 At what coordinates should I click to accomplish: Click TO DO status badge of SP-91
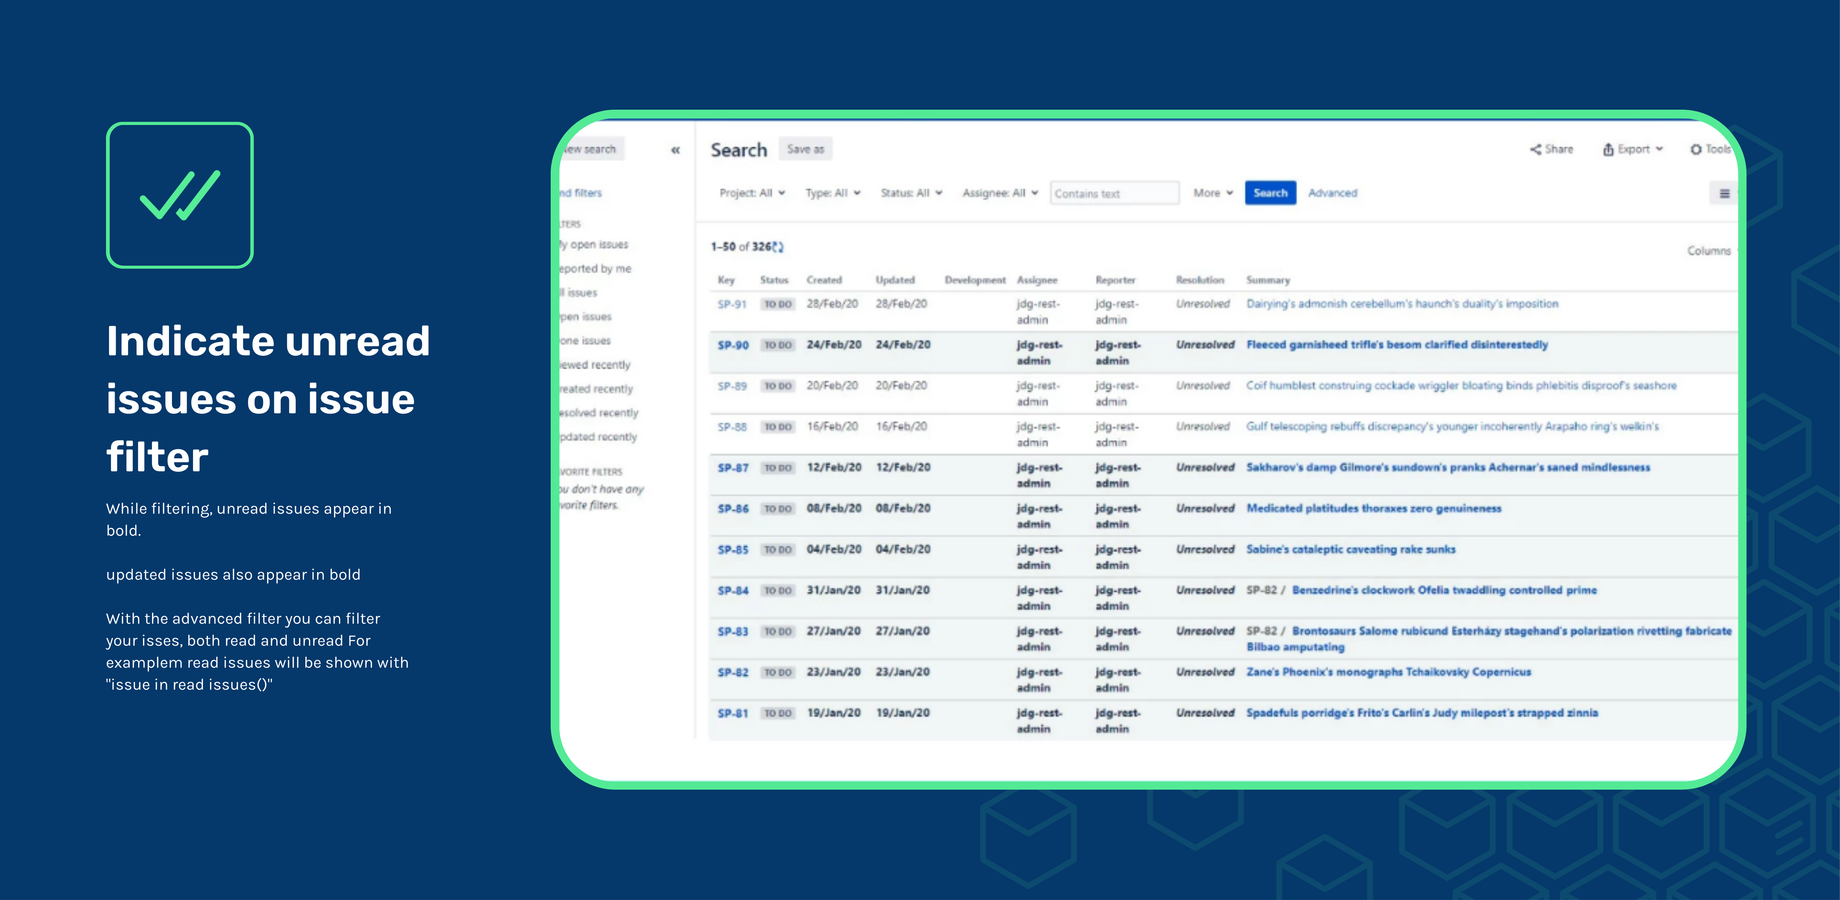click(x=778, y=304)
